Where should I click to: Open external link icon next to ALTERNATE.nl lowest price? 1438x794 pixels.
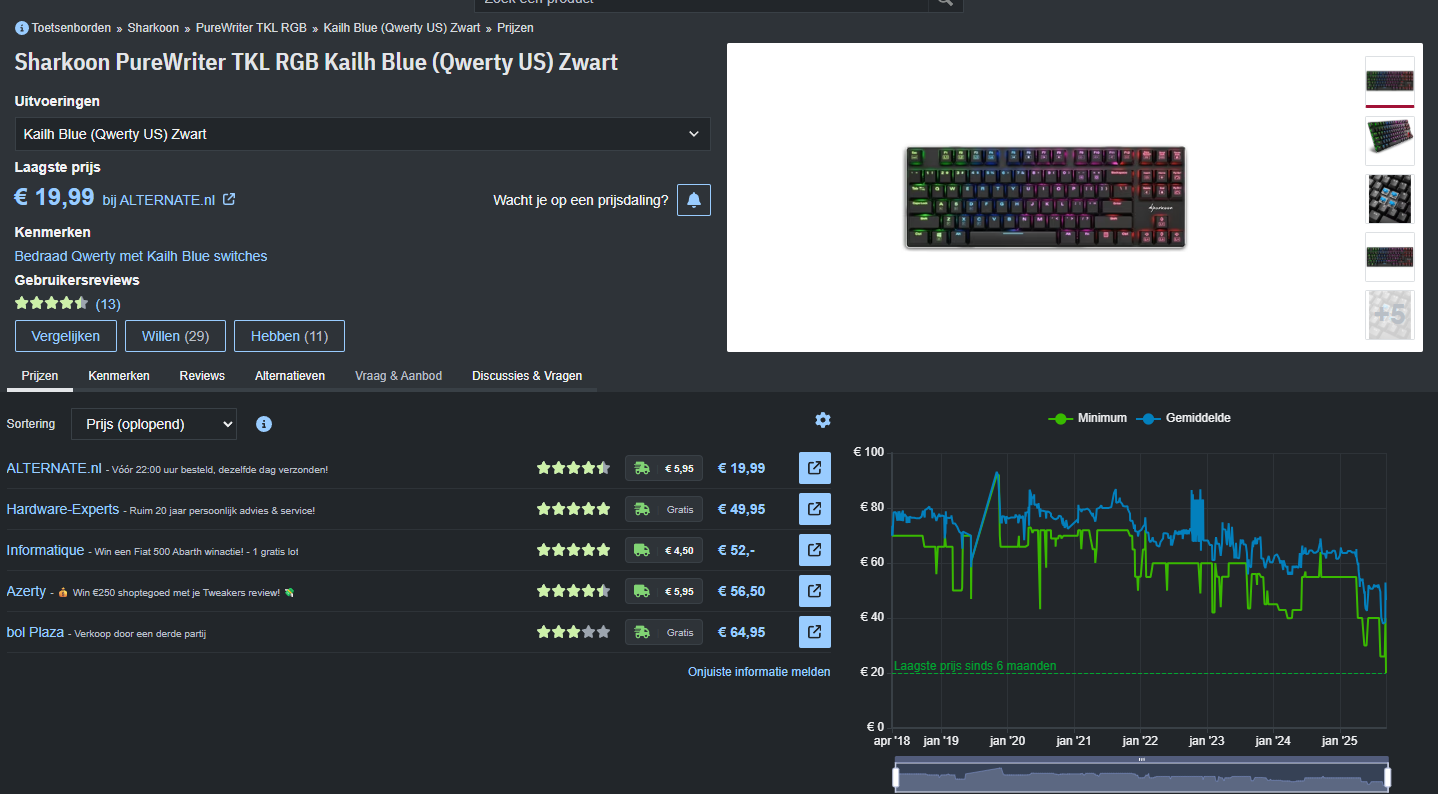click(229, 199)
